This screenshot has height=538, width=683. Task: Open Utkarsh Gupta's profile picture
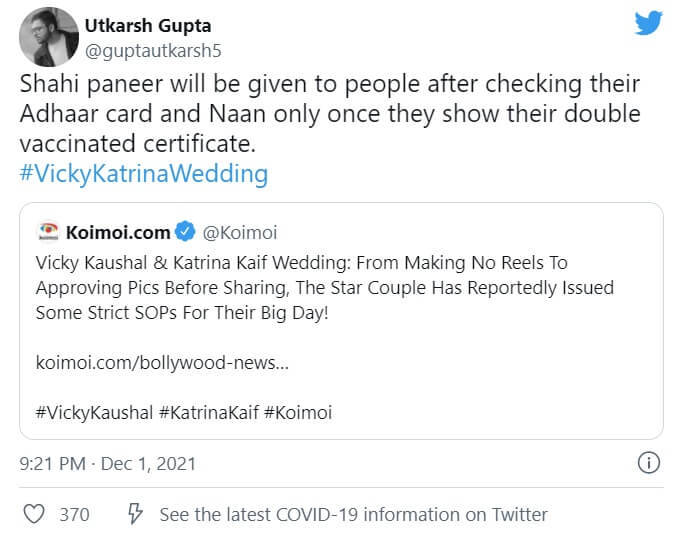pos(49,37)
